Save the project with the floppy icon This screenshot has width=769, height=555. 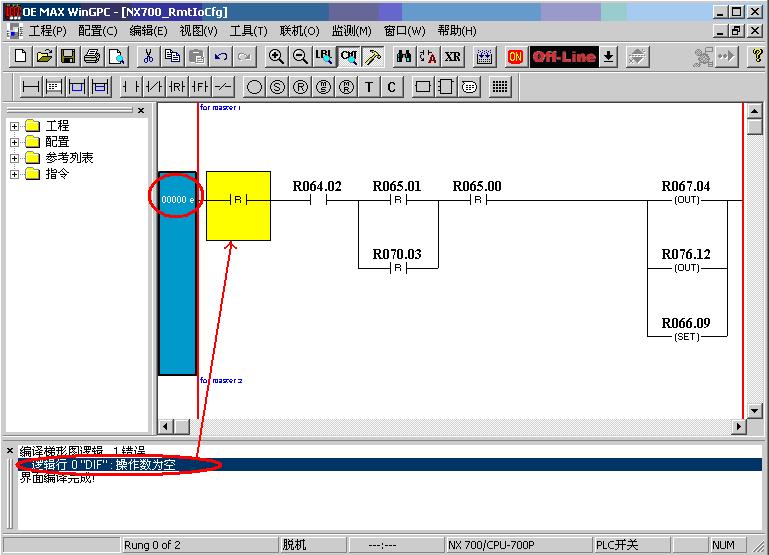pyautogui.click(x=68, y=56)
